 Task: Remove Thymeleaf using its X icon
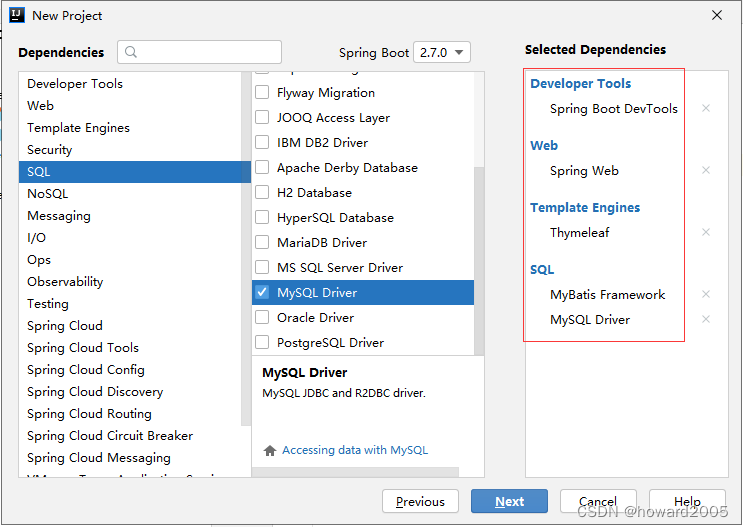(x=706, y=232)
